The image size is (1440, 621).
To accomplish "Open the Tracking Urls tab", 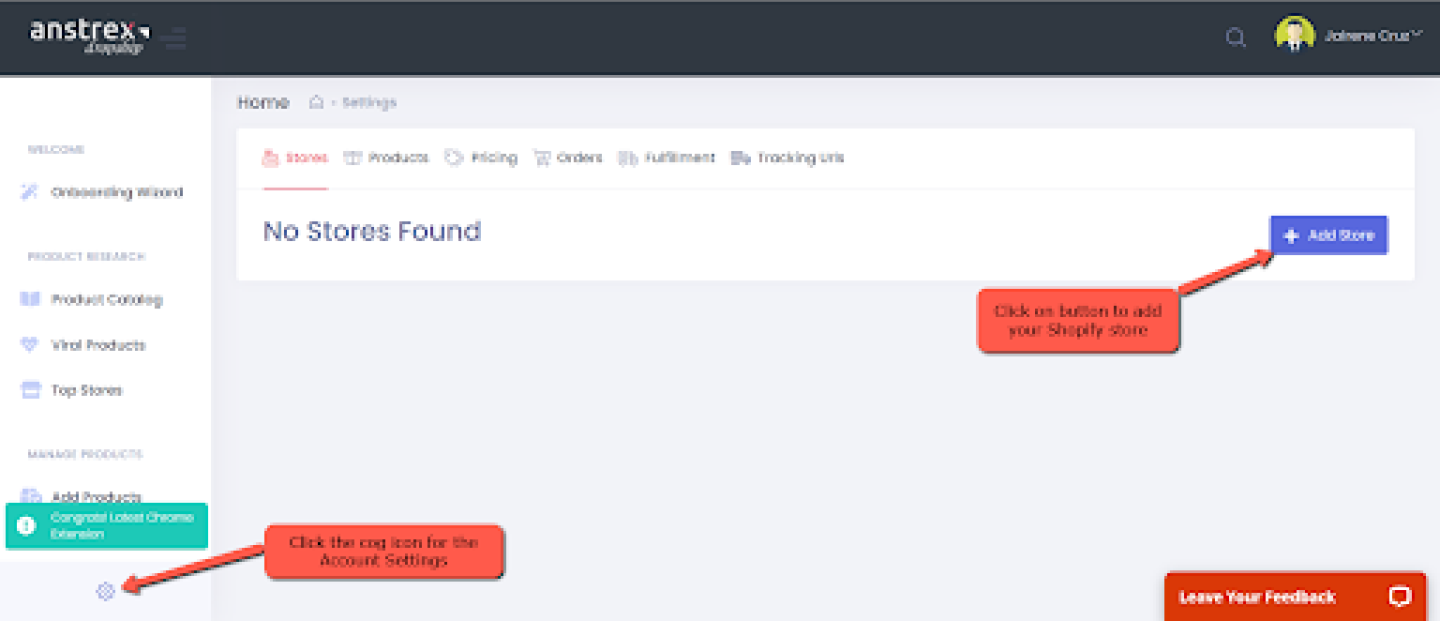I will 788,158.
